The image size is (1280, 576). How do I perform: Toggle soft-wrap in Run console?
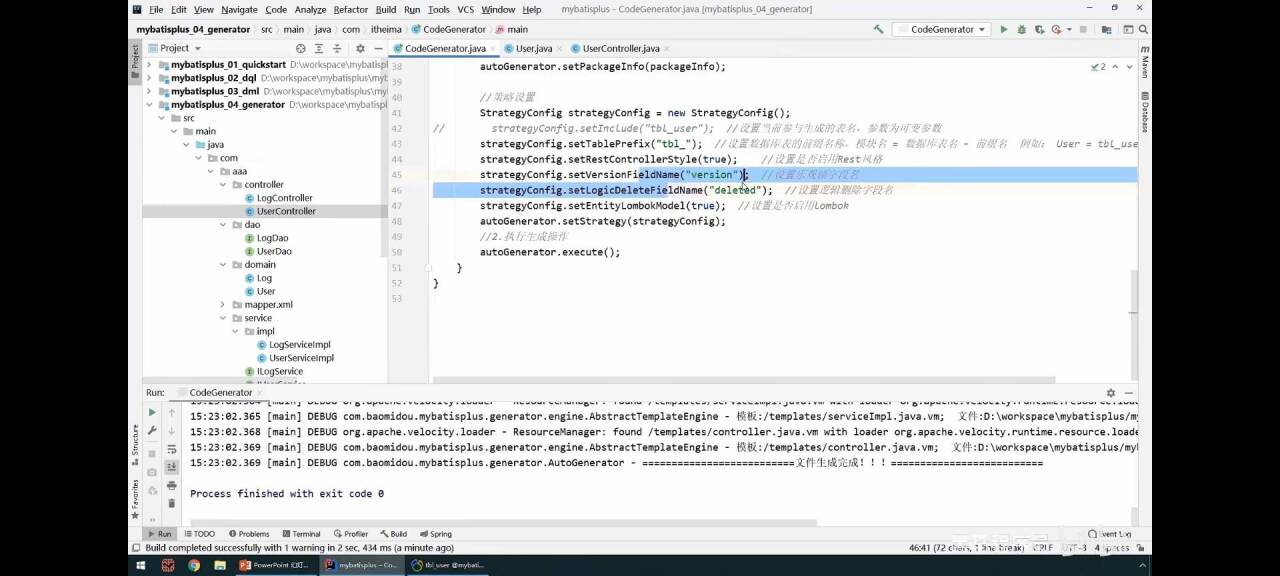tap(172, 449)
